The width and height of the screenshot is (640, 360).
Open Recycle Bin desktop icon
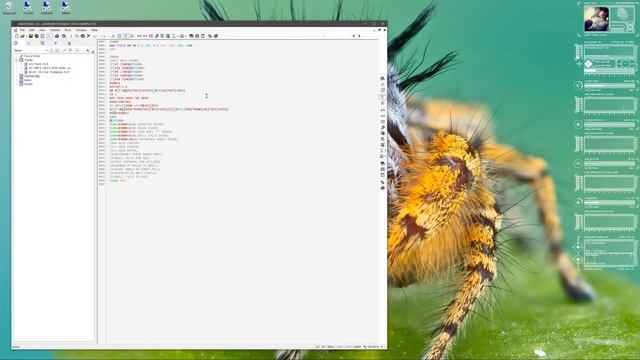[9, 7]
